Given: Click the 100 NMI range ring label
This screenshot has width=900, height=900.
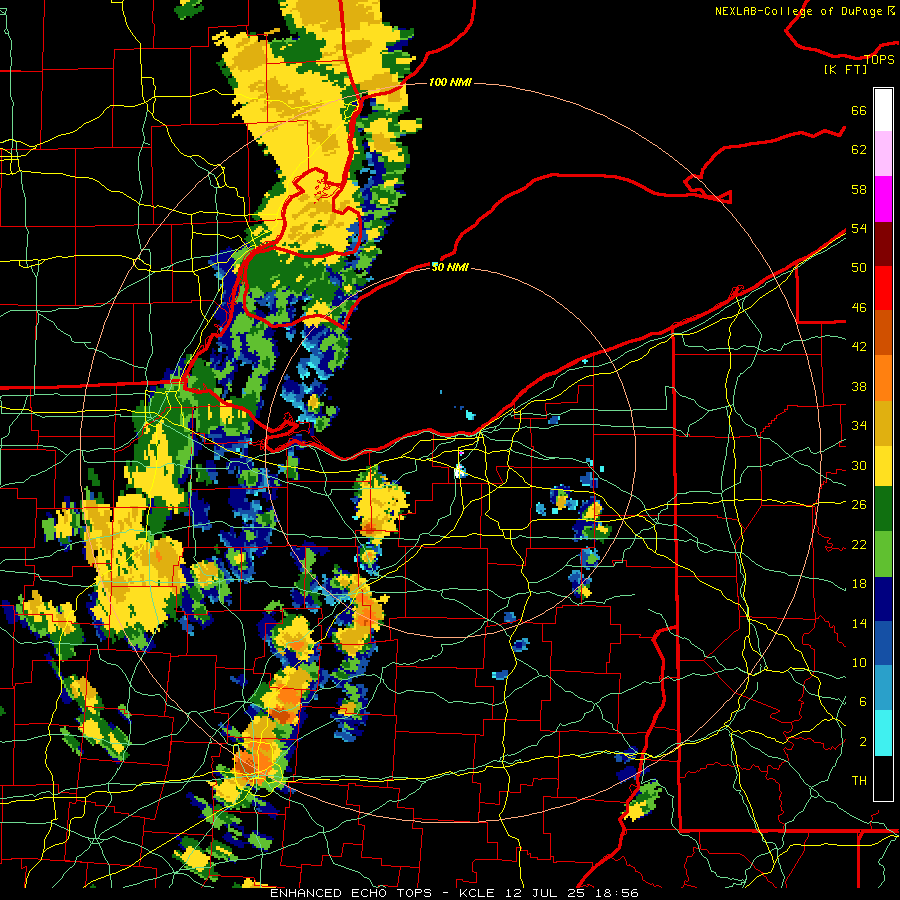Looking at the screenshot, I should point(450,83).
